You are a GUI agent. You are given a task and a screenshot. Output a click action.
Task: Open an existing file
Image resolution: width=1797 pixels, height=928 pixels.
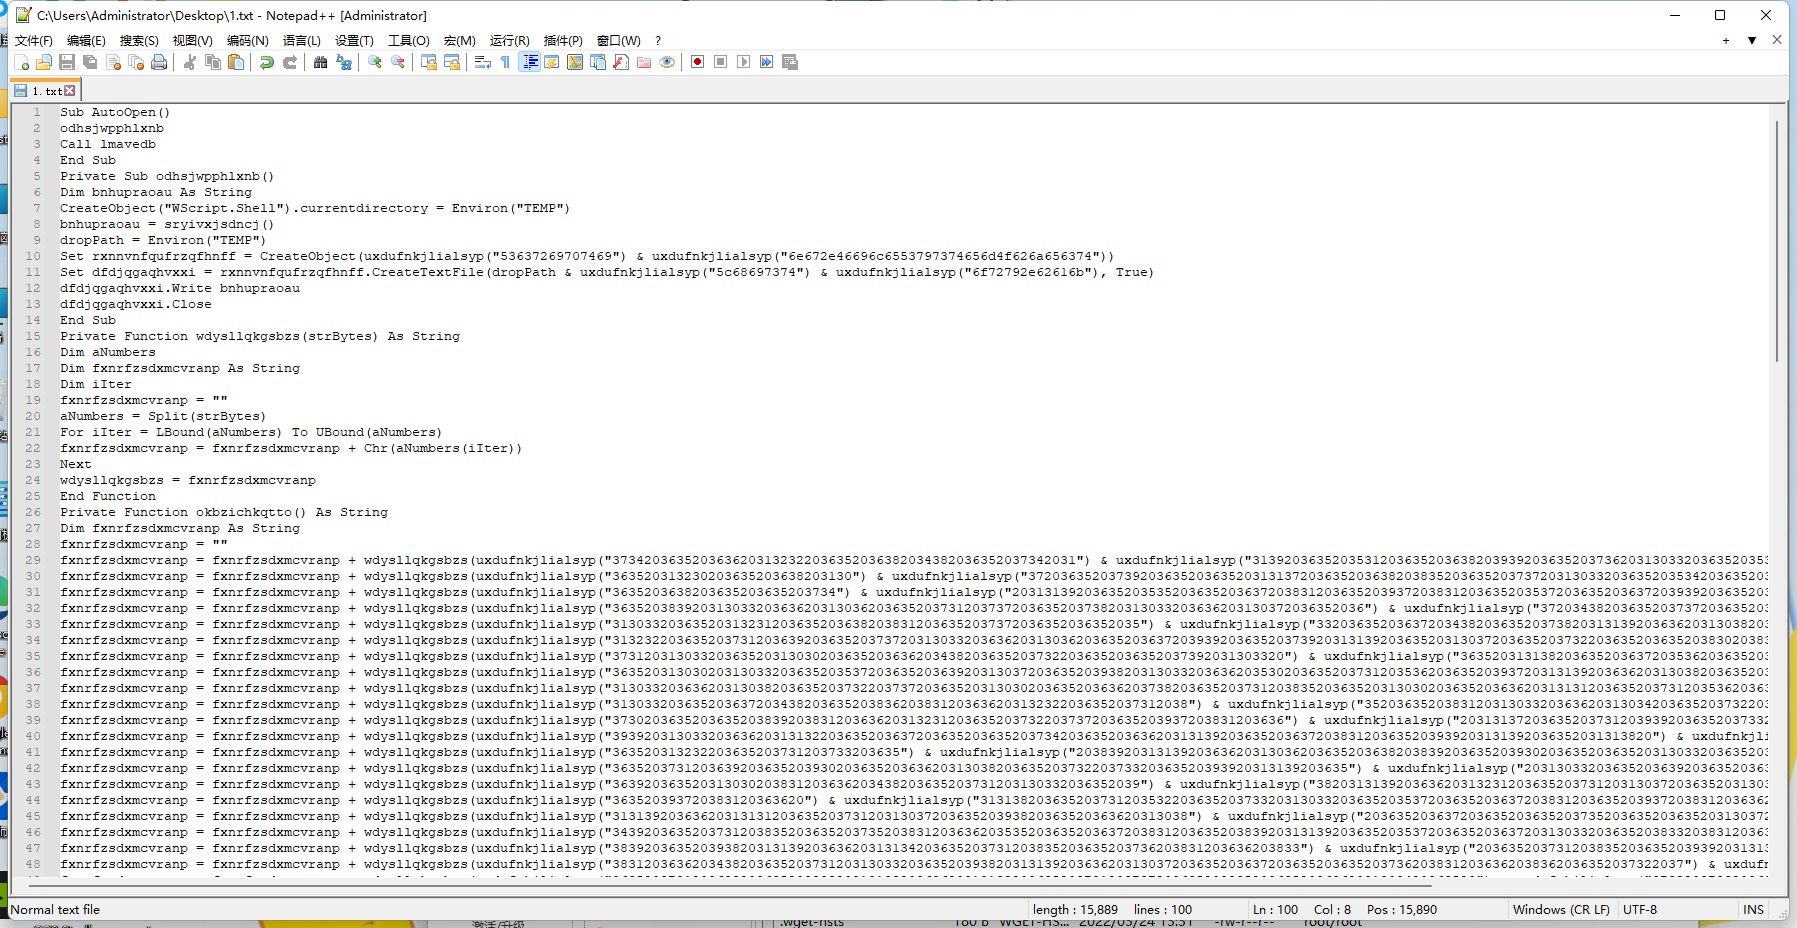click(x=45, y=62)
